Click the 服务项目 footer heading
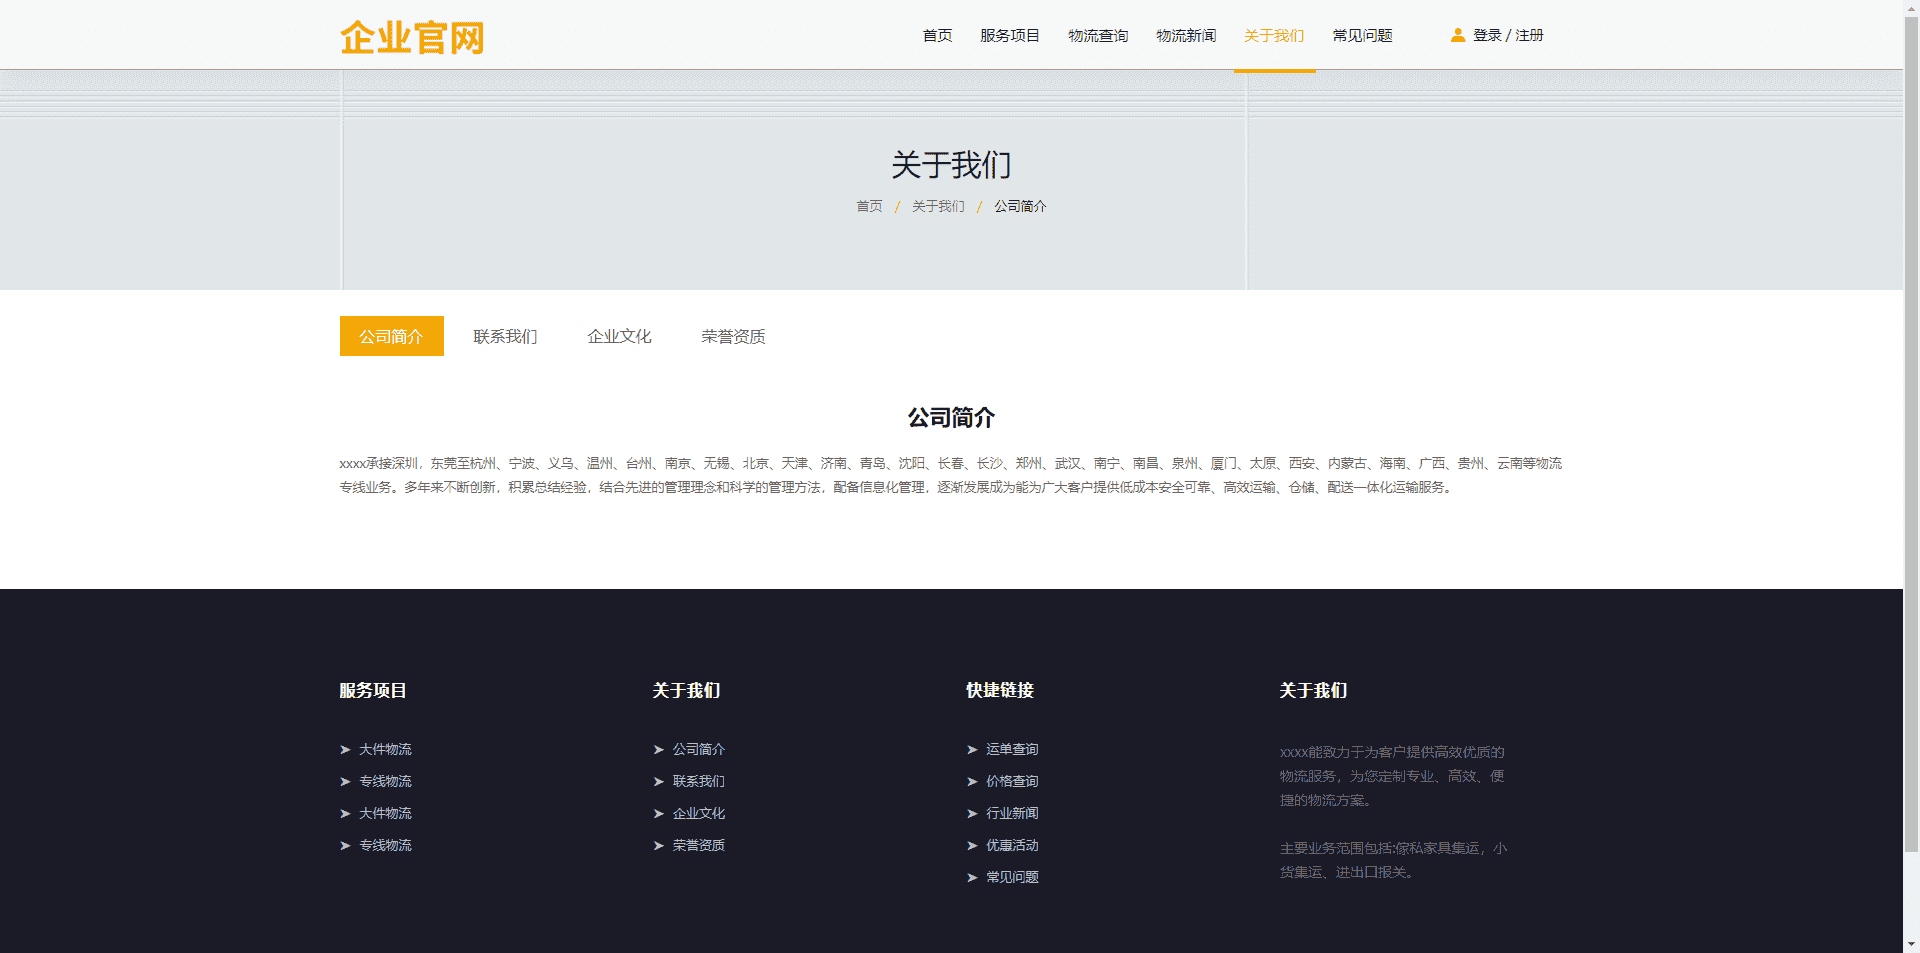Screen dimensions: 1920x953 click(x=373, y=690)
